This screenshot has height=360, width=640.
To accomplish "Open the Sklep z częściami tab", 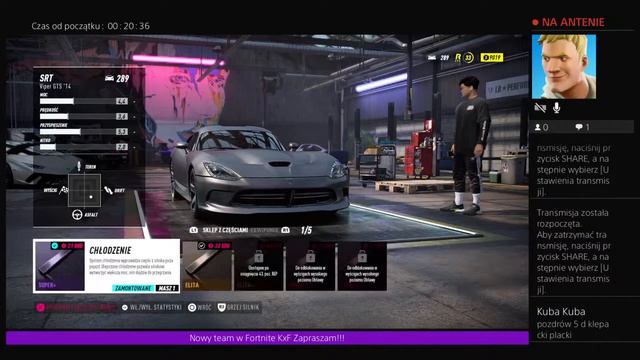I will [x=225, y=230].
